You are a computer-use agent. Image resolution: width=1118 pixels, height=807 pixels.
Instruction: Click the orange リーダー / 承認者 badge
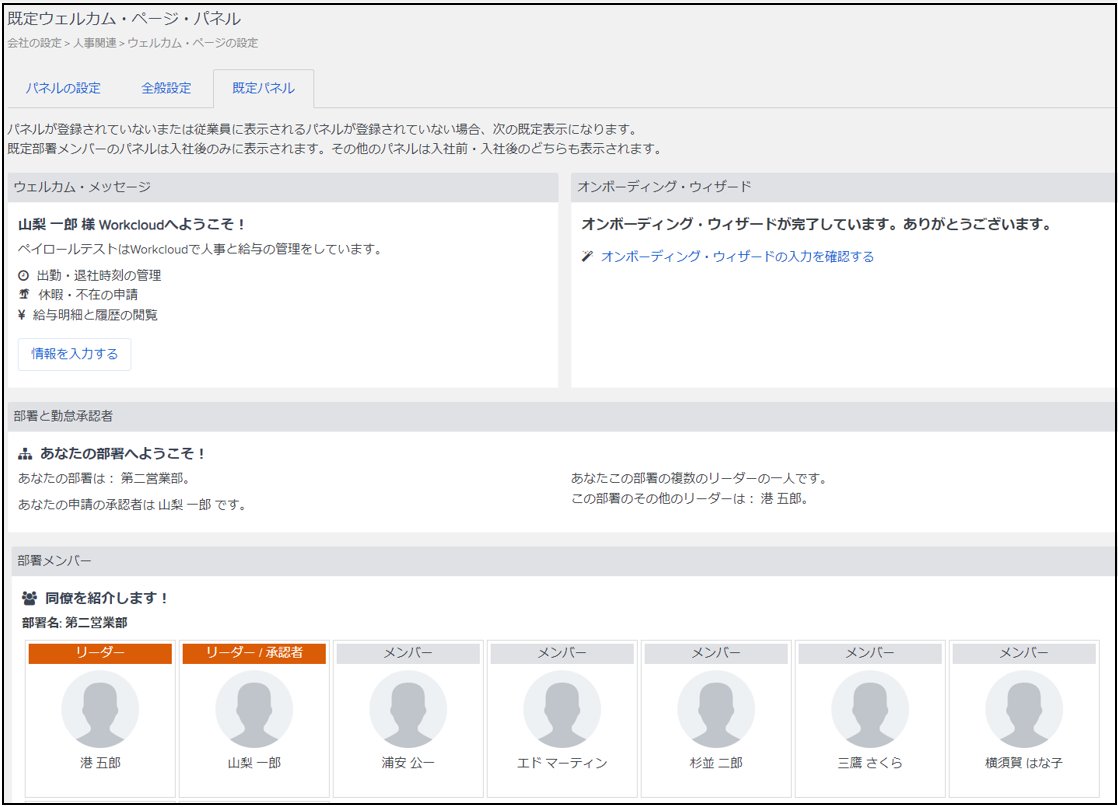254,653
